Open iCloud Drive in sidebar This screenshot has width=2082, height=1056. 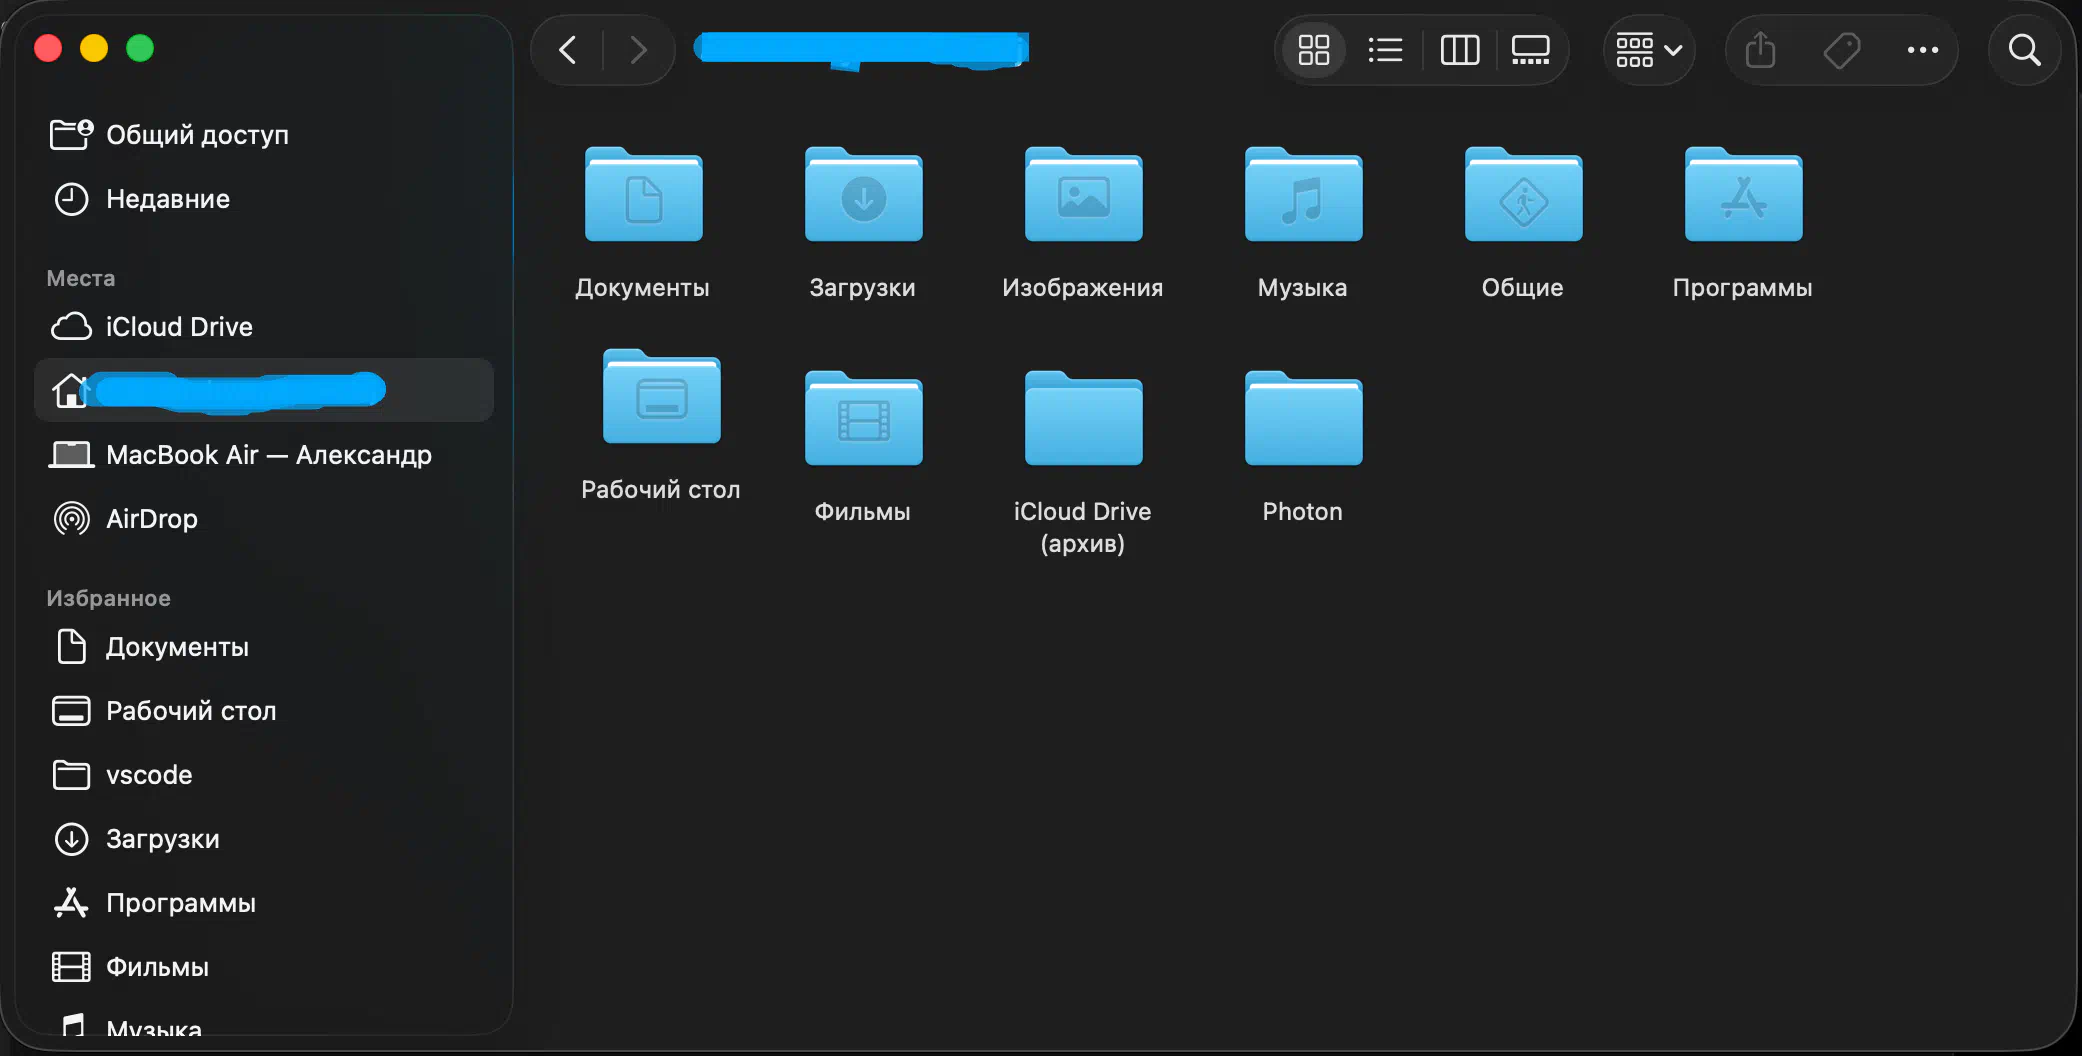(x=178, y=327)
